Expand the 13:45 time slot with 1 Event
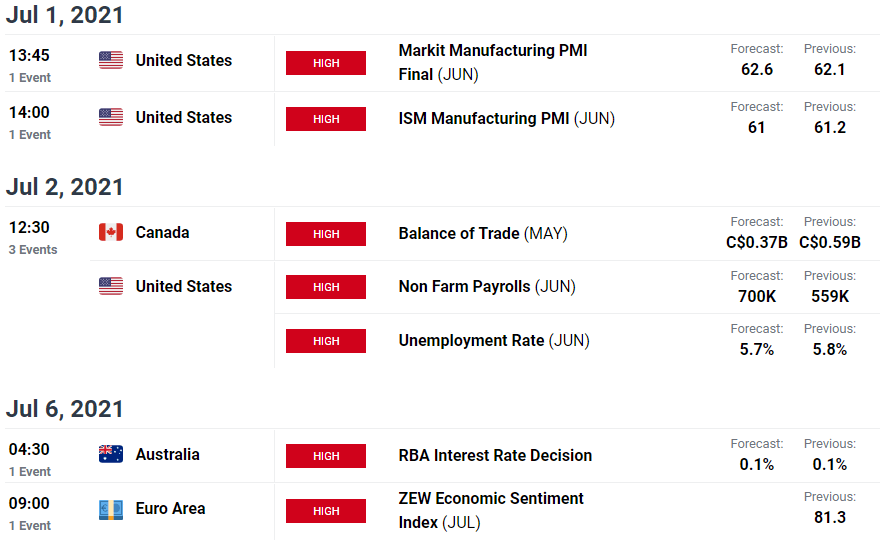 pos(30,66)
